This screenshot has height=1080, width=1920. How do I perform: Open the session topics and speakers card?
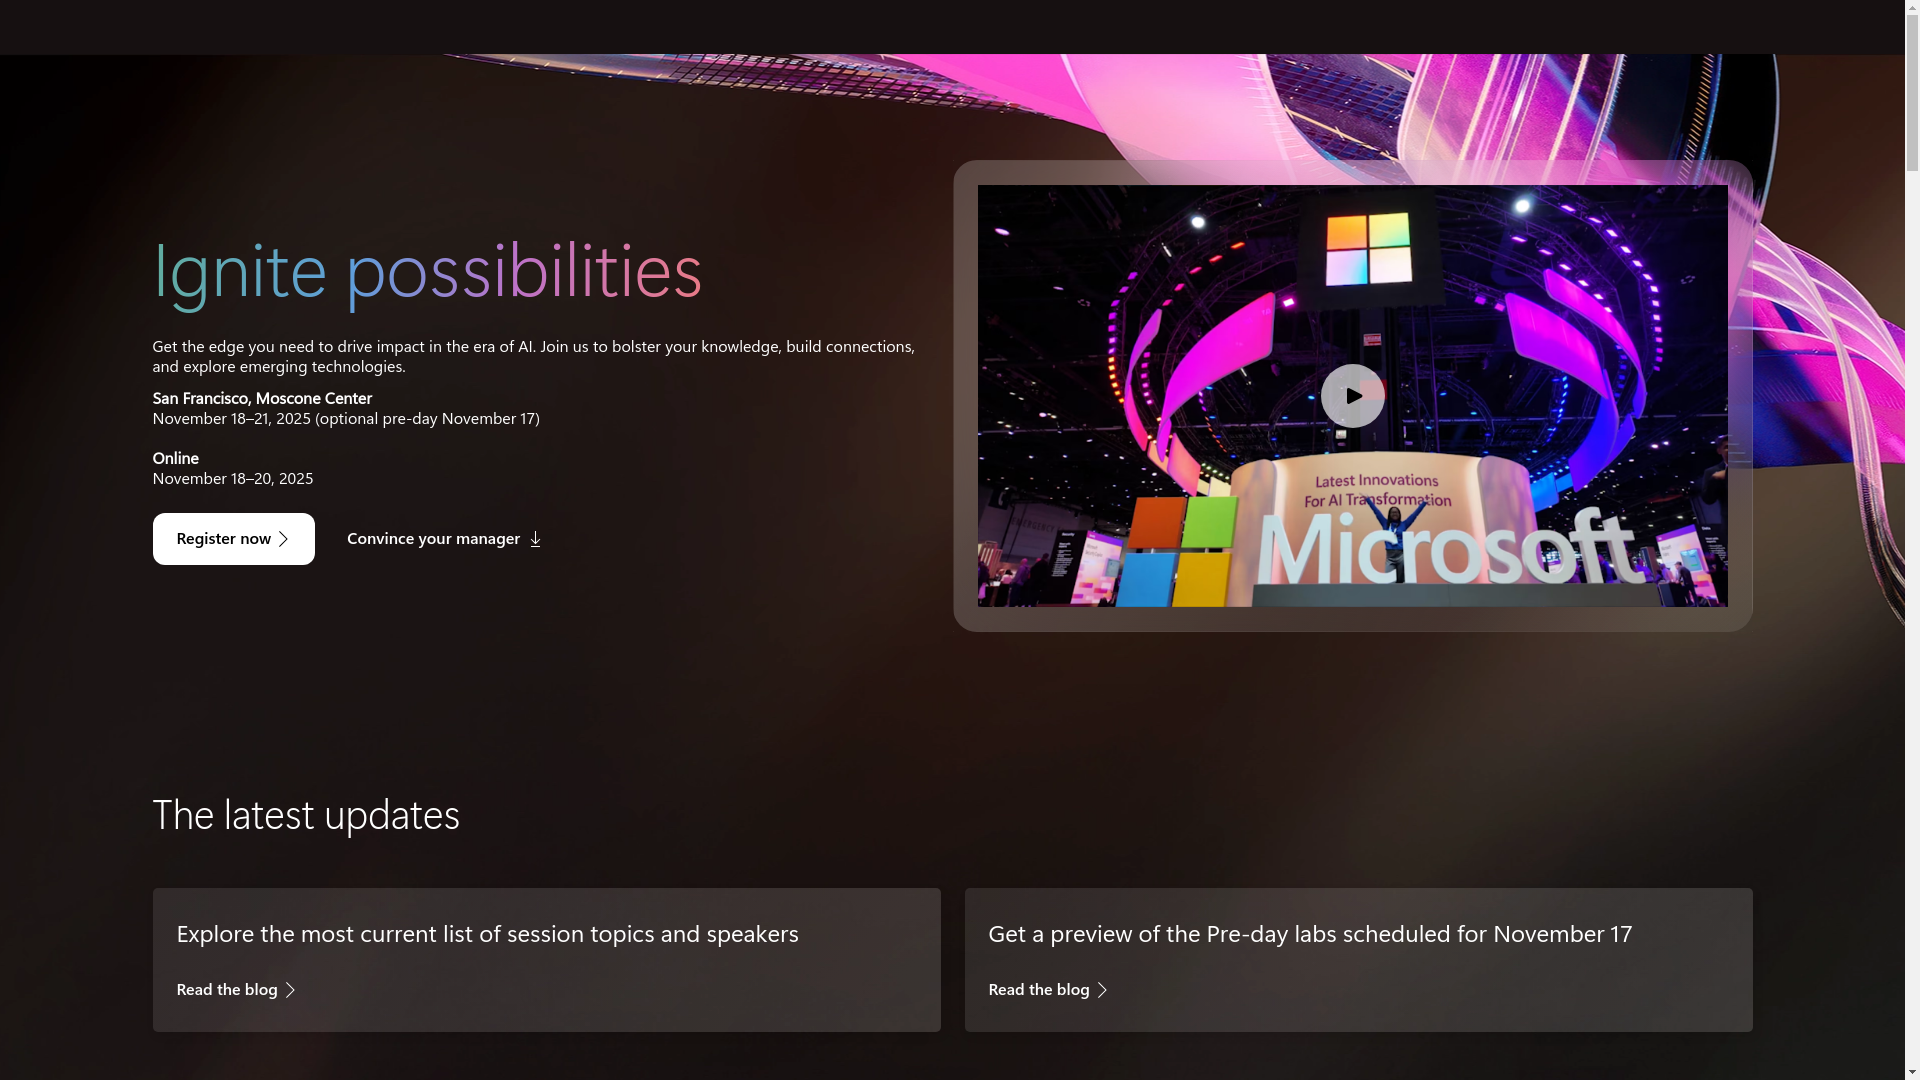click(546, 960)
